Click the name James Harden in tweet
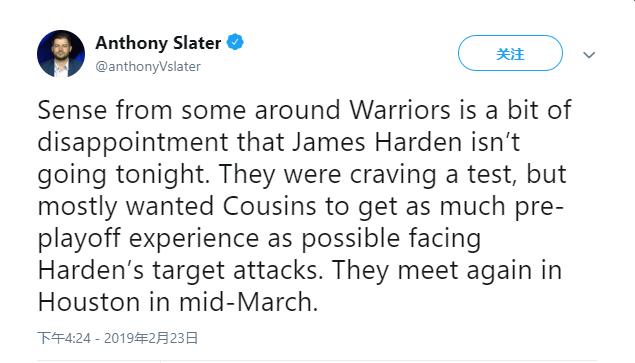 coord(377,142)
